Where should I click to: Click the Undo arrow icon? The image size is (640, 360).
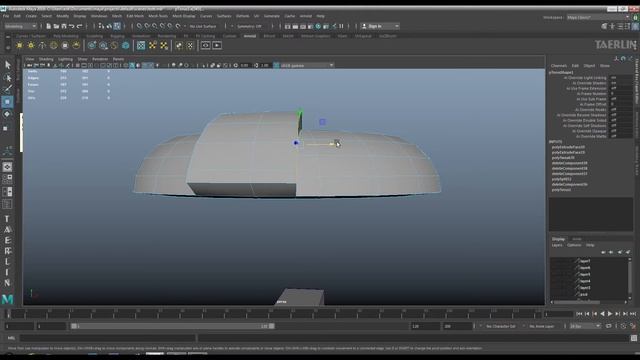72,26
